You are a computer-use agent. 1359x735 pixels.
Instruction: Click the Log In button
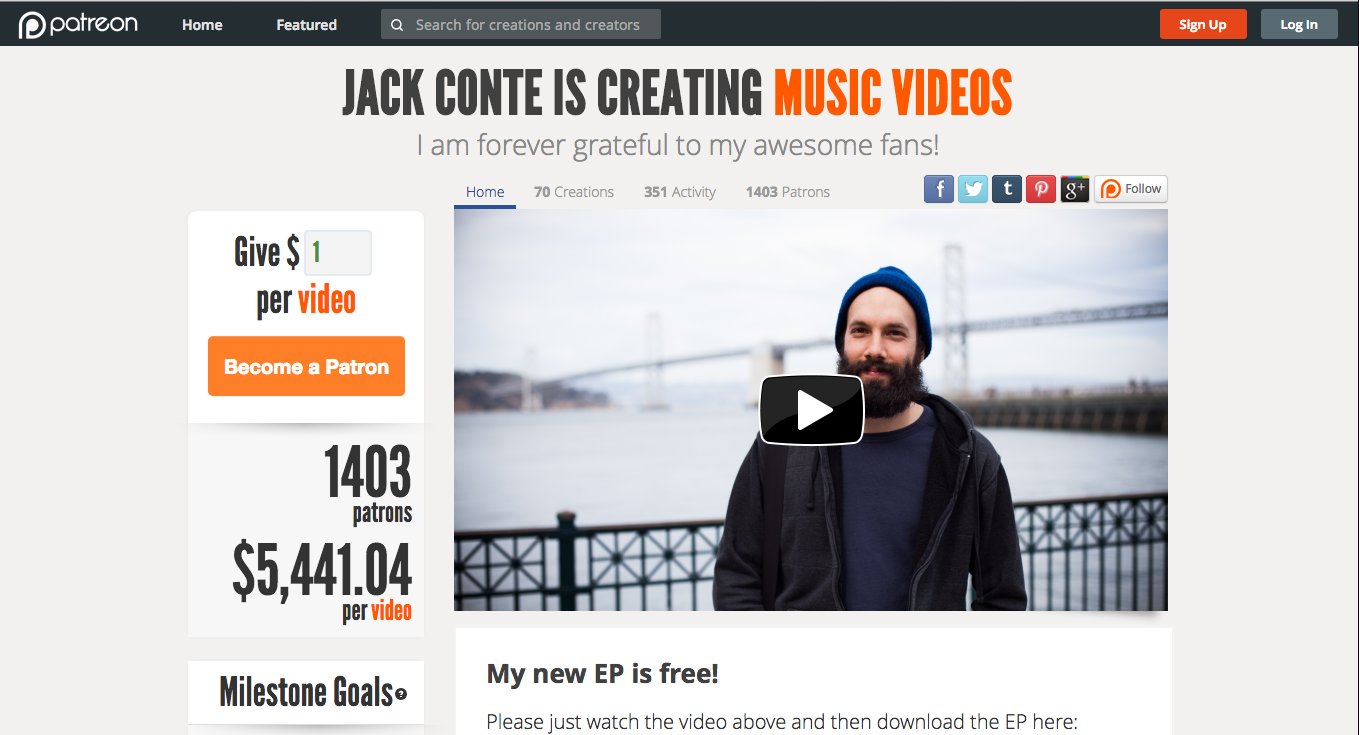point(1299,25)
